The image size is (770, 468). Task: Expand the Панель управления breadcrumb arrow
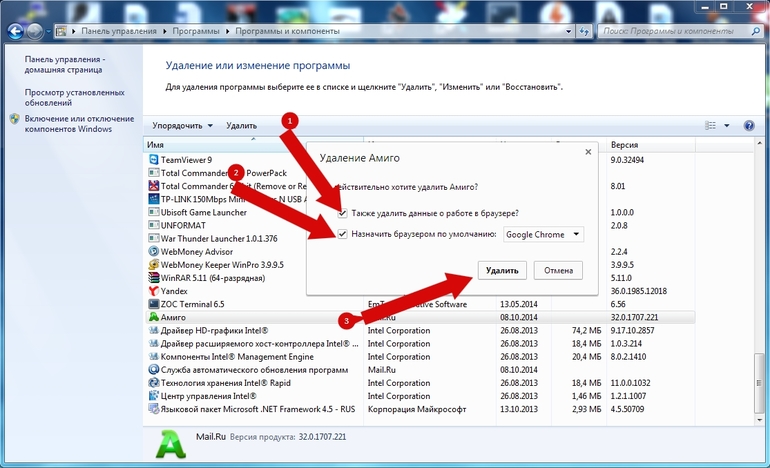point(165,31)
